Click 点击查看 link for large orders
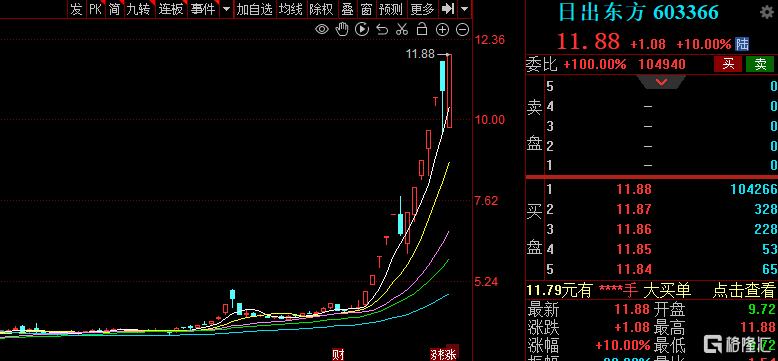This screenshot has height=361, width=778. tap(743, 290)
